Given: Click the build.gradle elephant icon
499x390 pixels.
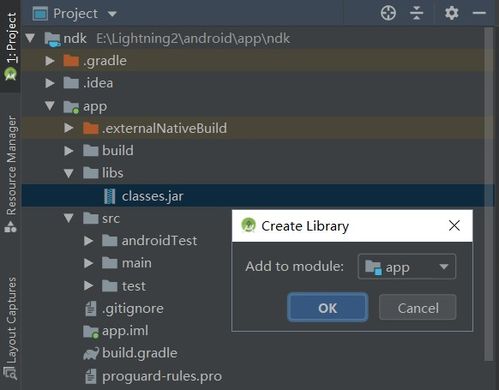Looking at the screenshot, I should click(x=91, y=353).
